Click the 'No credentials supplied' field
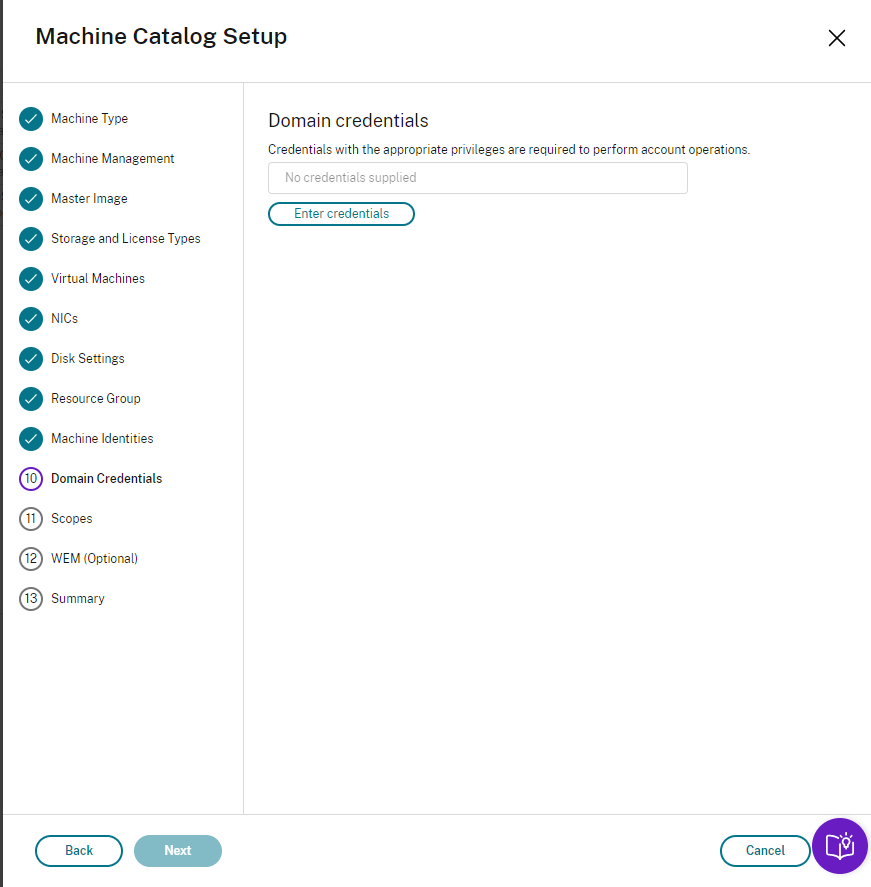 coord(478,178)
